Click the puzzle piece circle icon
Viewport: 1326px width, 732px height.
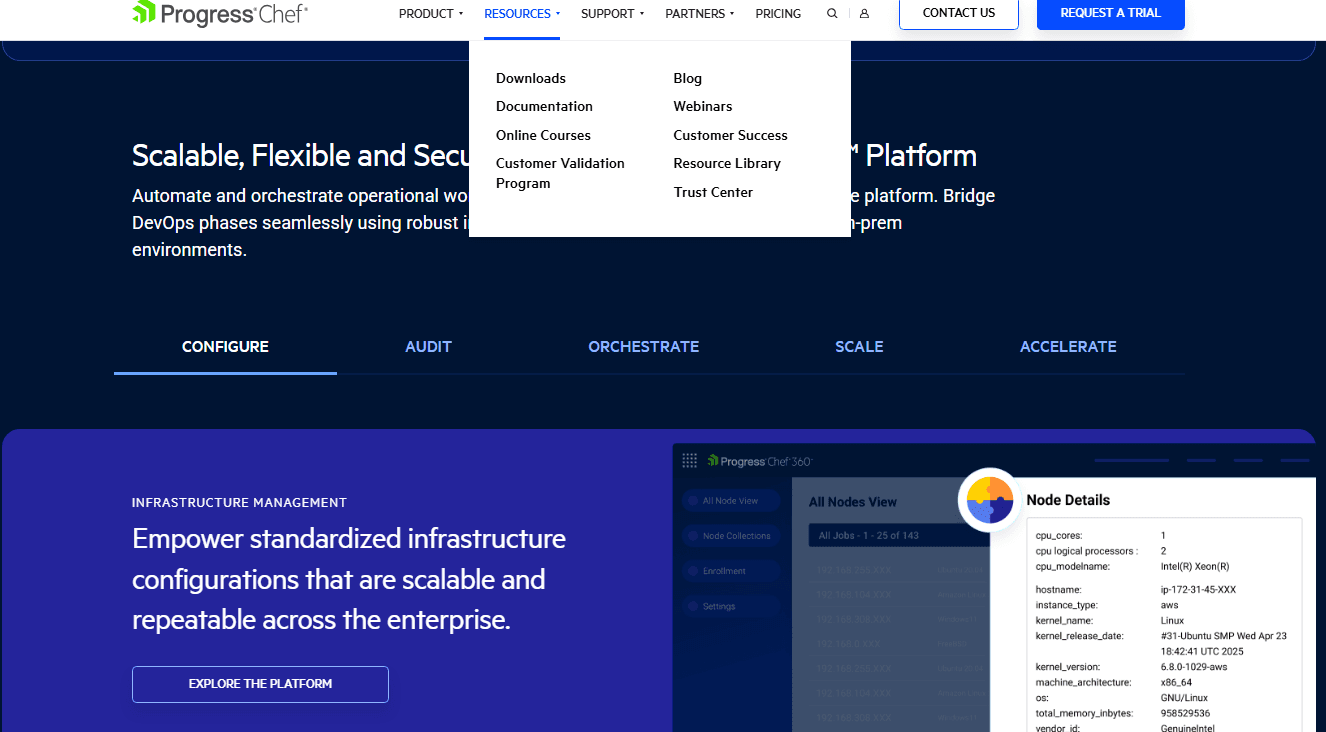click(x=989, y=499)
